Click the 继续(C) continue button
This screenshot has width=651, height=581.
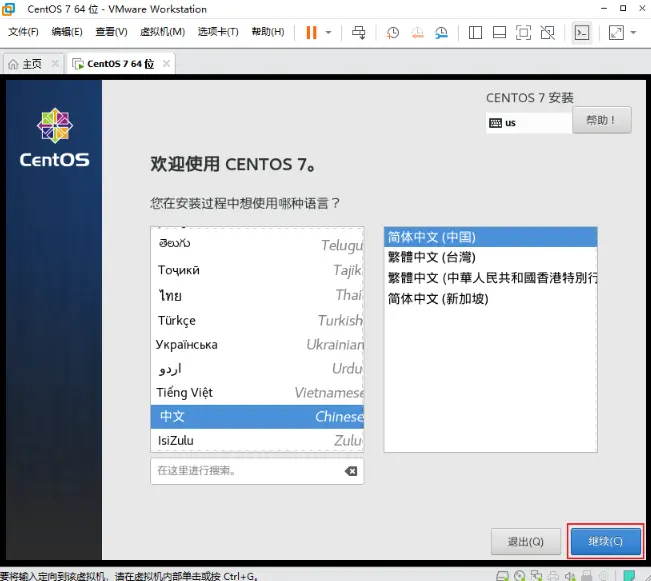[x=605, y=541]
